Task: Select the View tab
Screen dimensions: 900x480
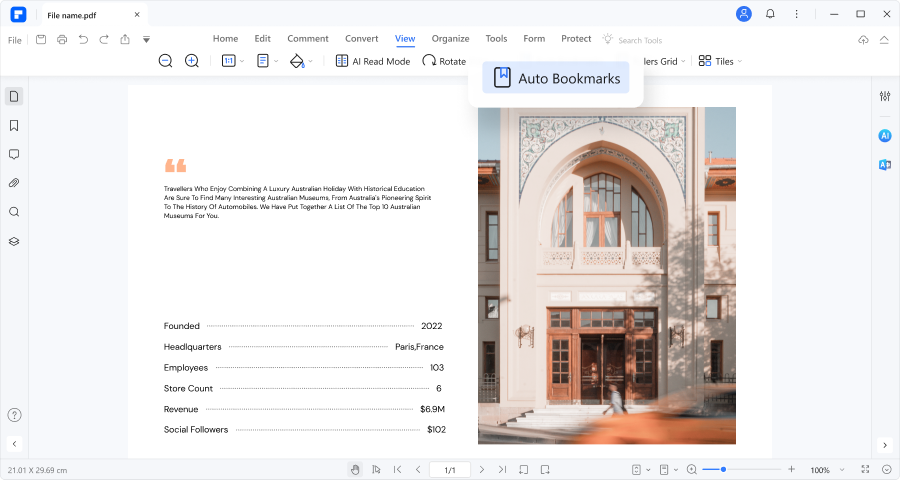Action: point(405,38)
